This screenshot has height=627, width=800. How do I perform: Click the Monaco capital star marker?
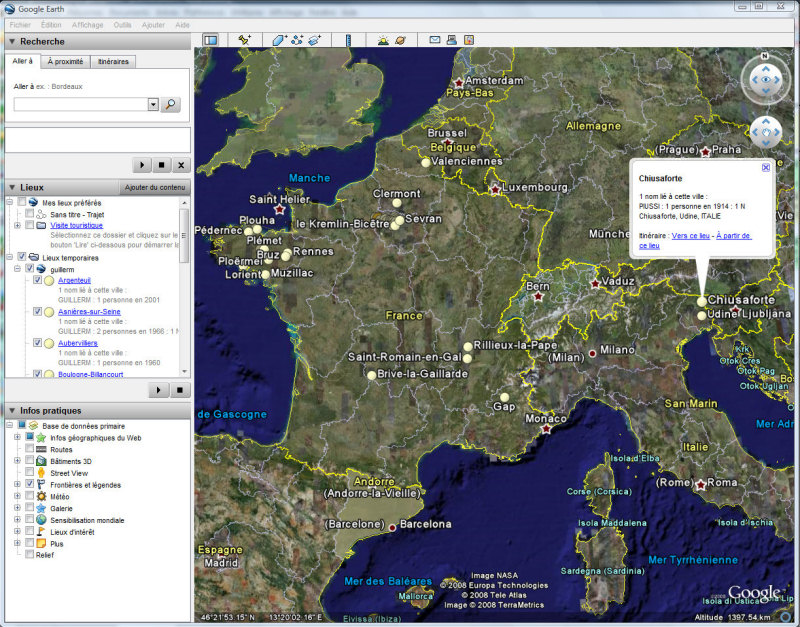click(x=546, y=429)
